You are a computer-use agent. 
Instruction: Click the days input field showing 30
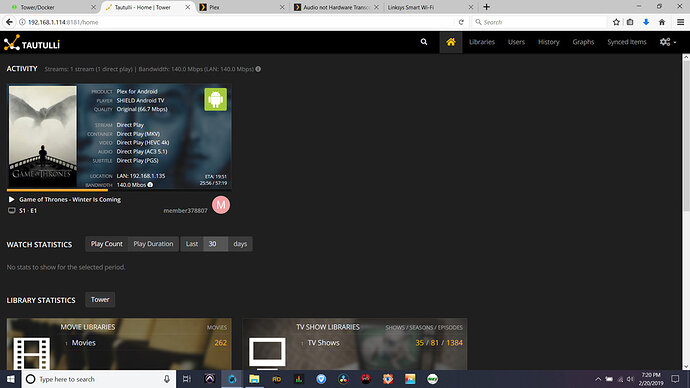pos(216,244)
